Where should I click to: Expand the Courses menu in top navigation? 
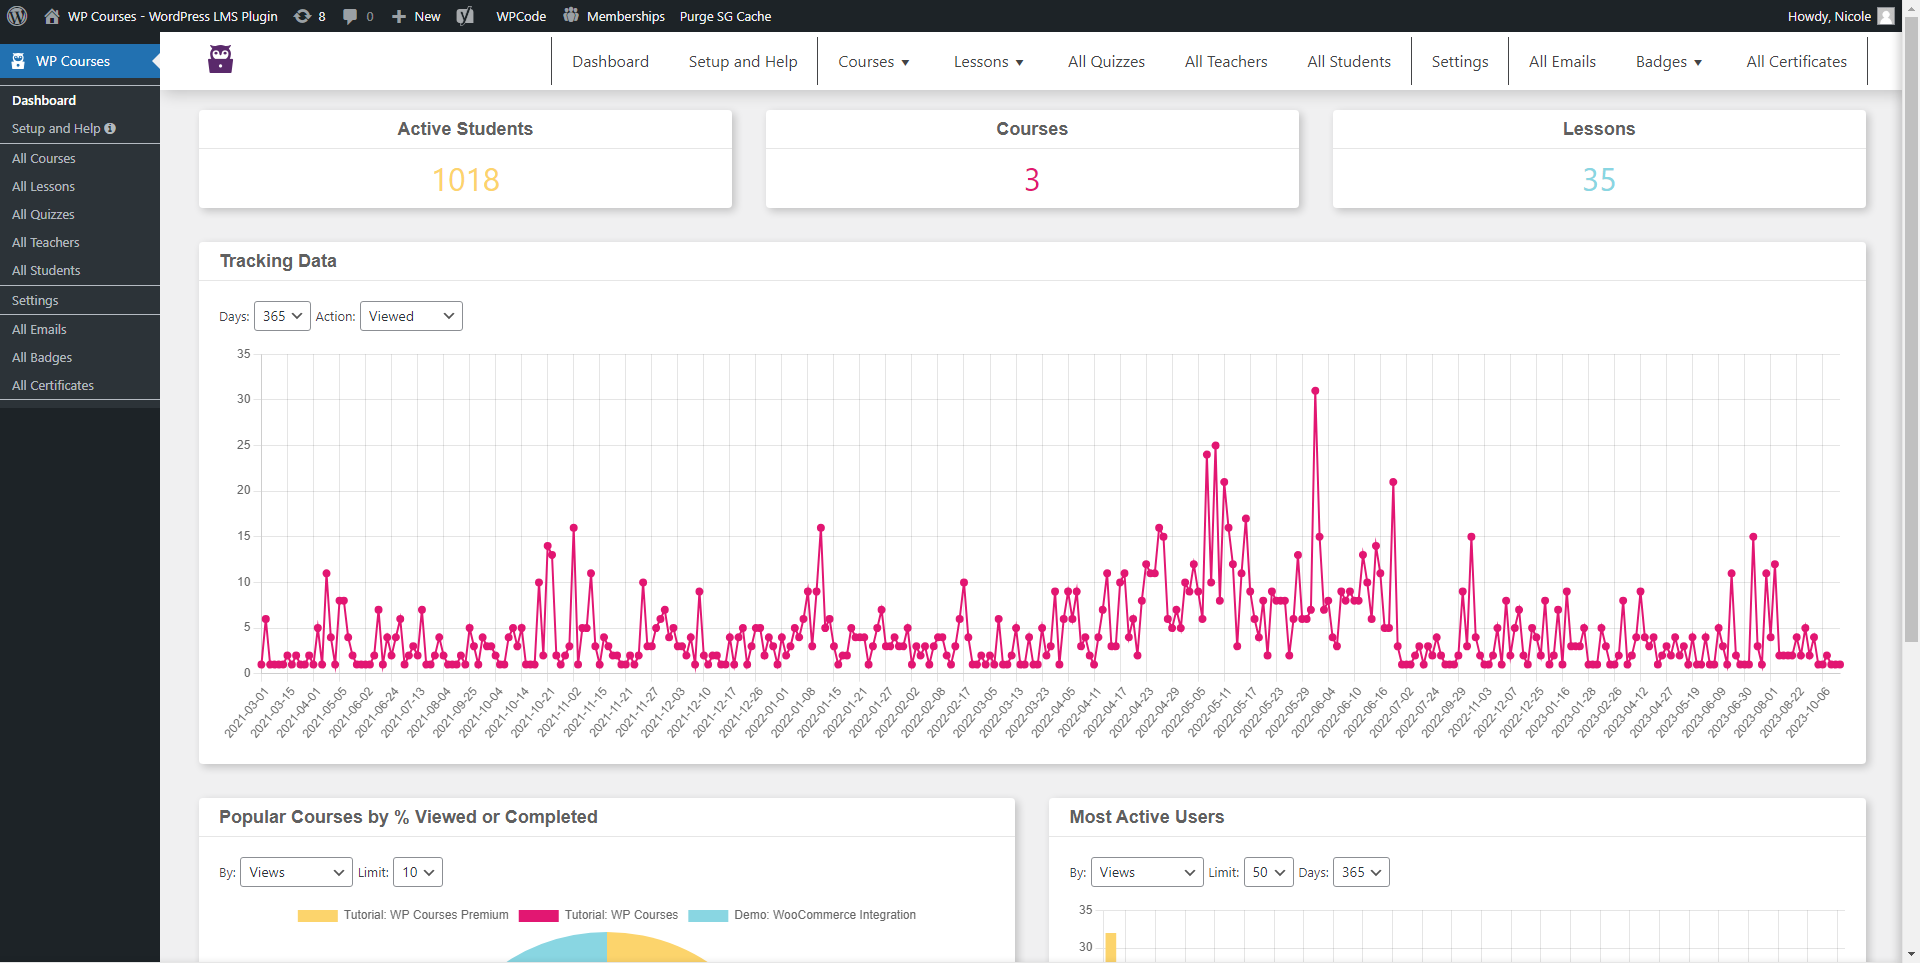[873, 62]
